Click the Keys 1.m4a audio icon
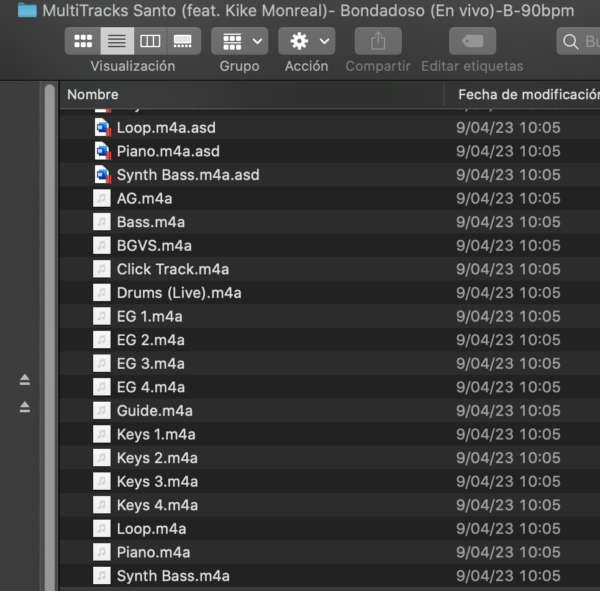 click(102, 434)
